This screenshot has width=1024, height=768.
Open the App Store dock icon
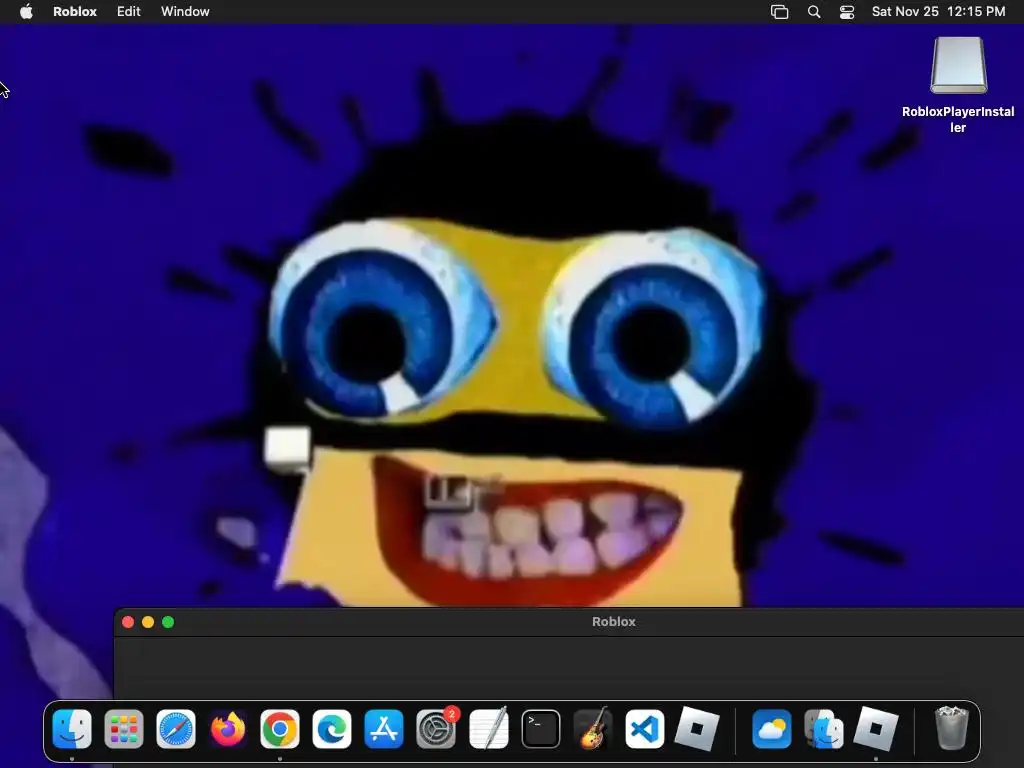click(x=384, y=728)
